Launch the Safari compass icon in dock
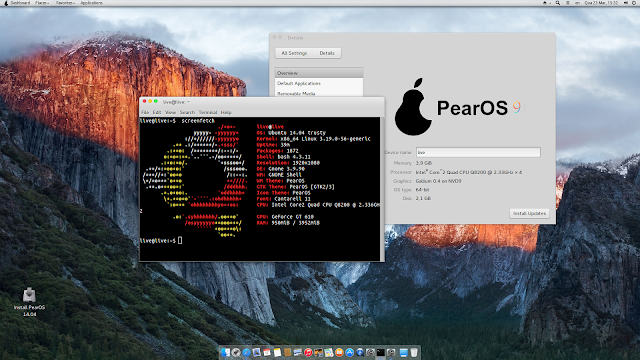 (247, 353)
